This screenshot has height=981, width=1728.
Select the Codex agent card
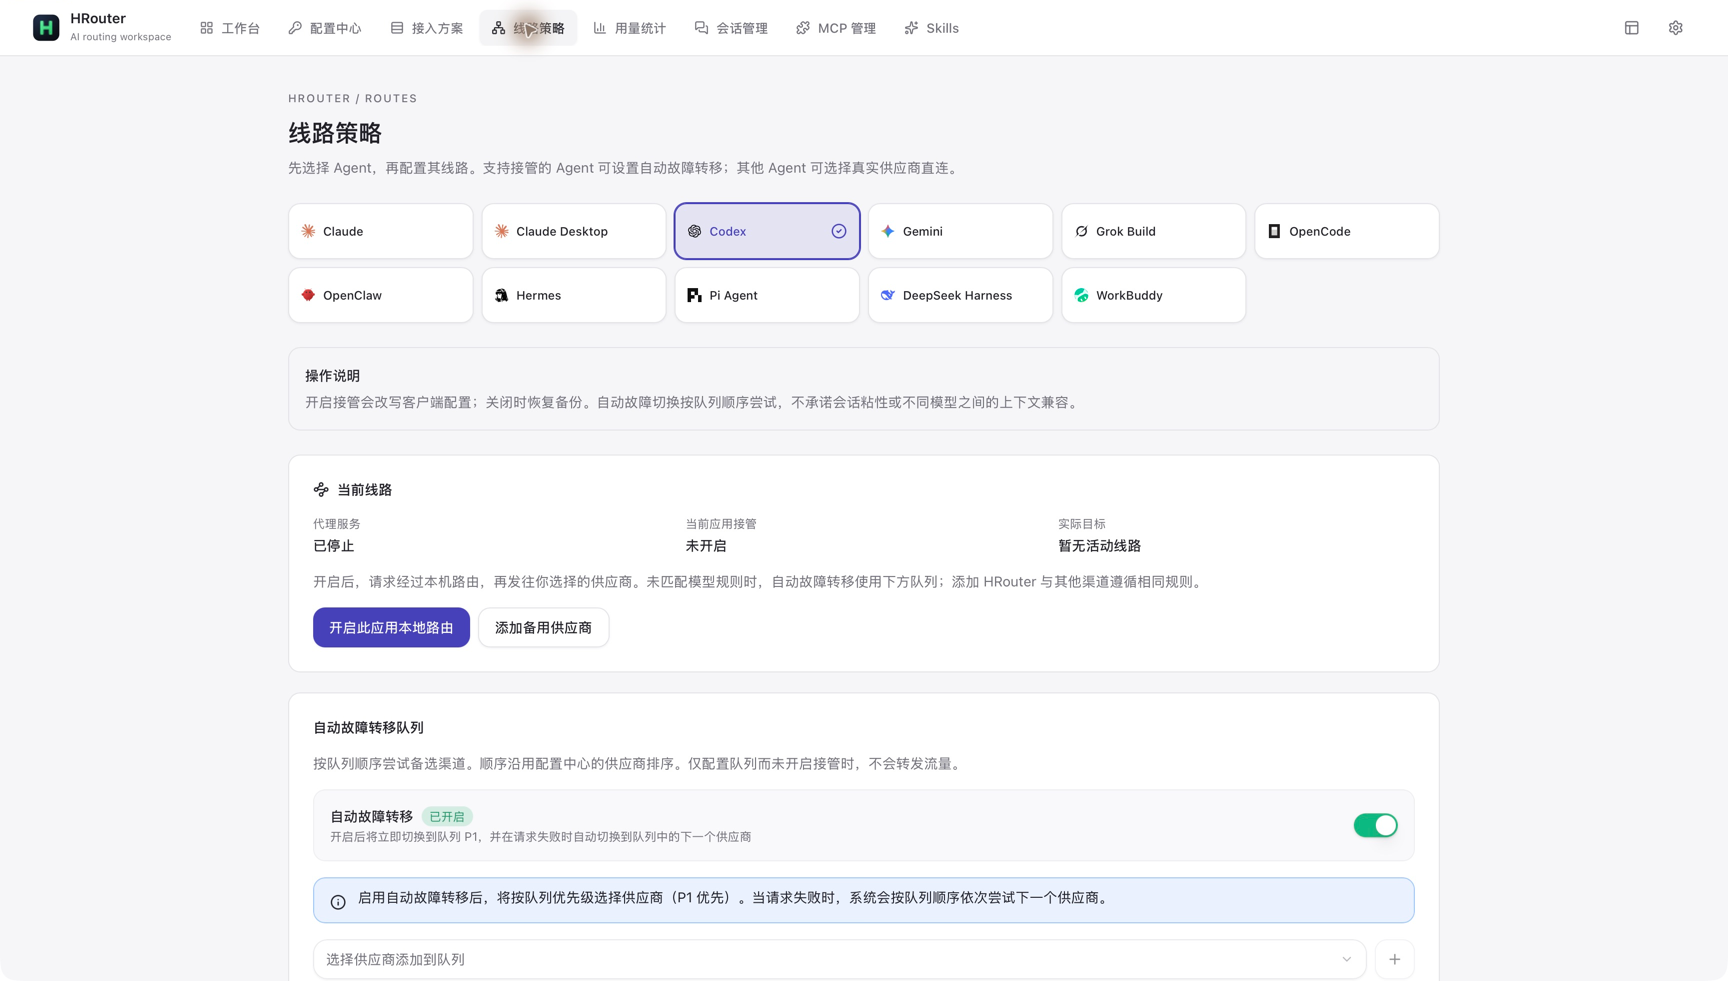pos(767,231)
